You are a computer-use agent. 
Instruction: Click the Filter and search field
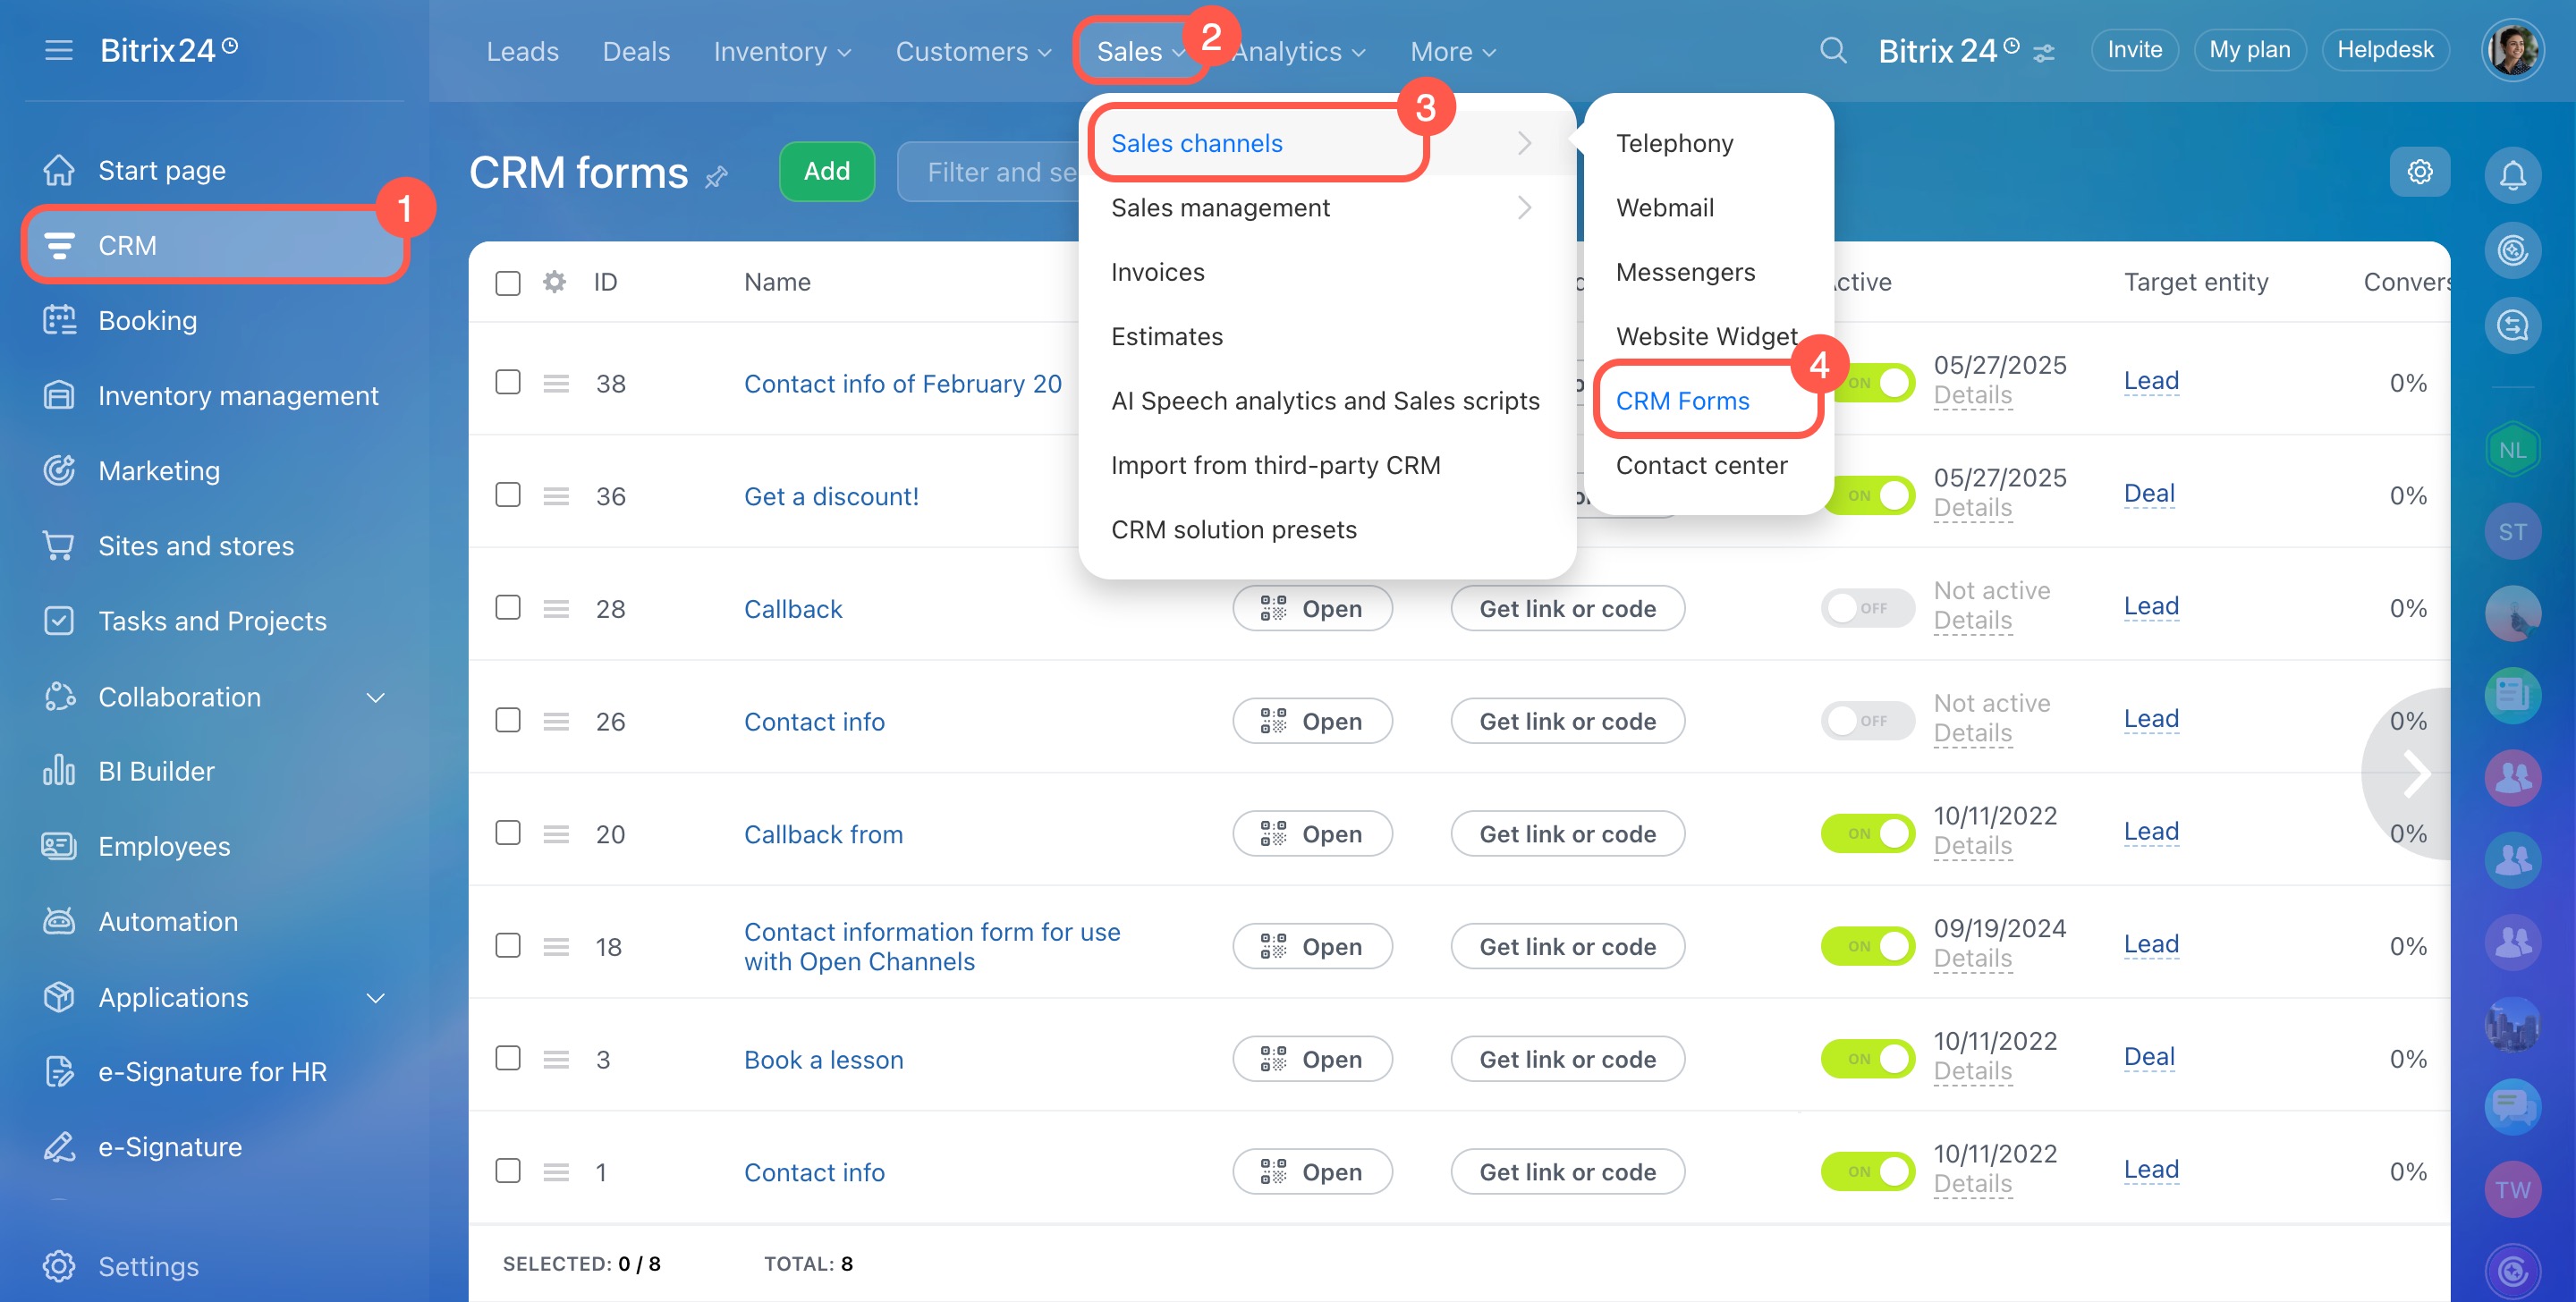coord(990,172)
